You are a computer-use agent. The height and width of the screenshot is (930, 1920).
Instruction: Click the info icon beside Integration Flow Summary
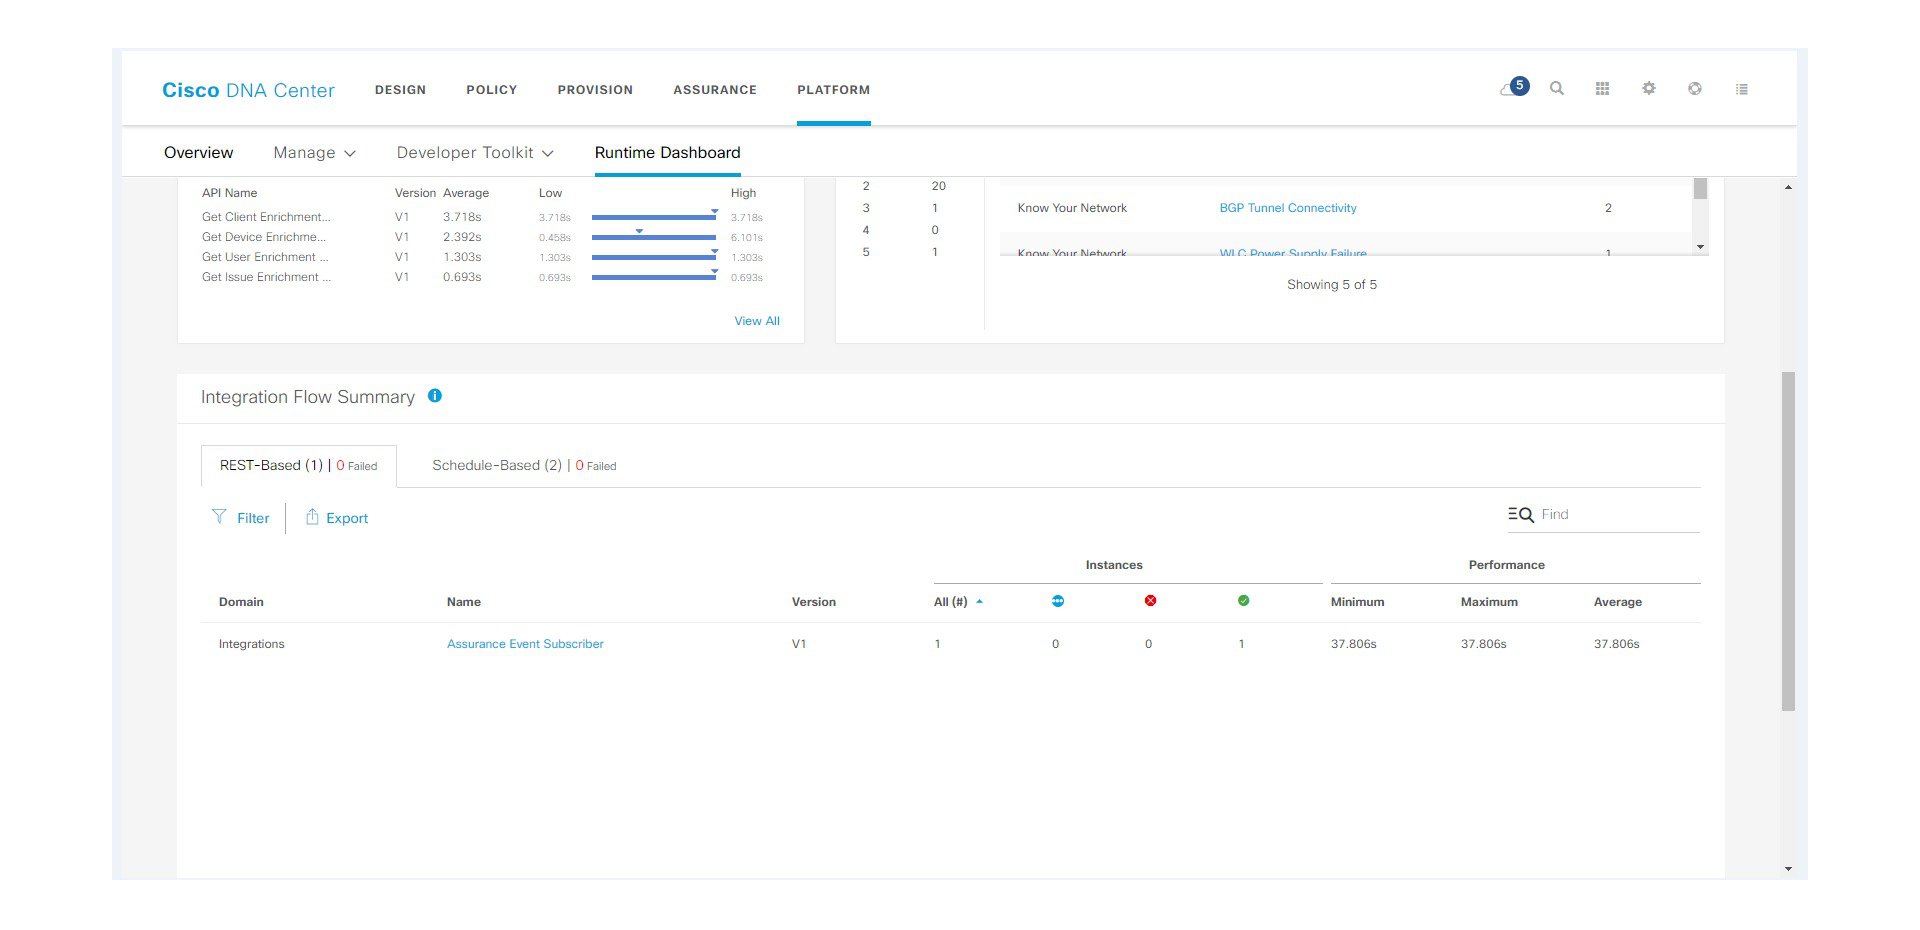[x=435, y=396]
